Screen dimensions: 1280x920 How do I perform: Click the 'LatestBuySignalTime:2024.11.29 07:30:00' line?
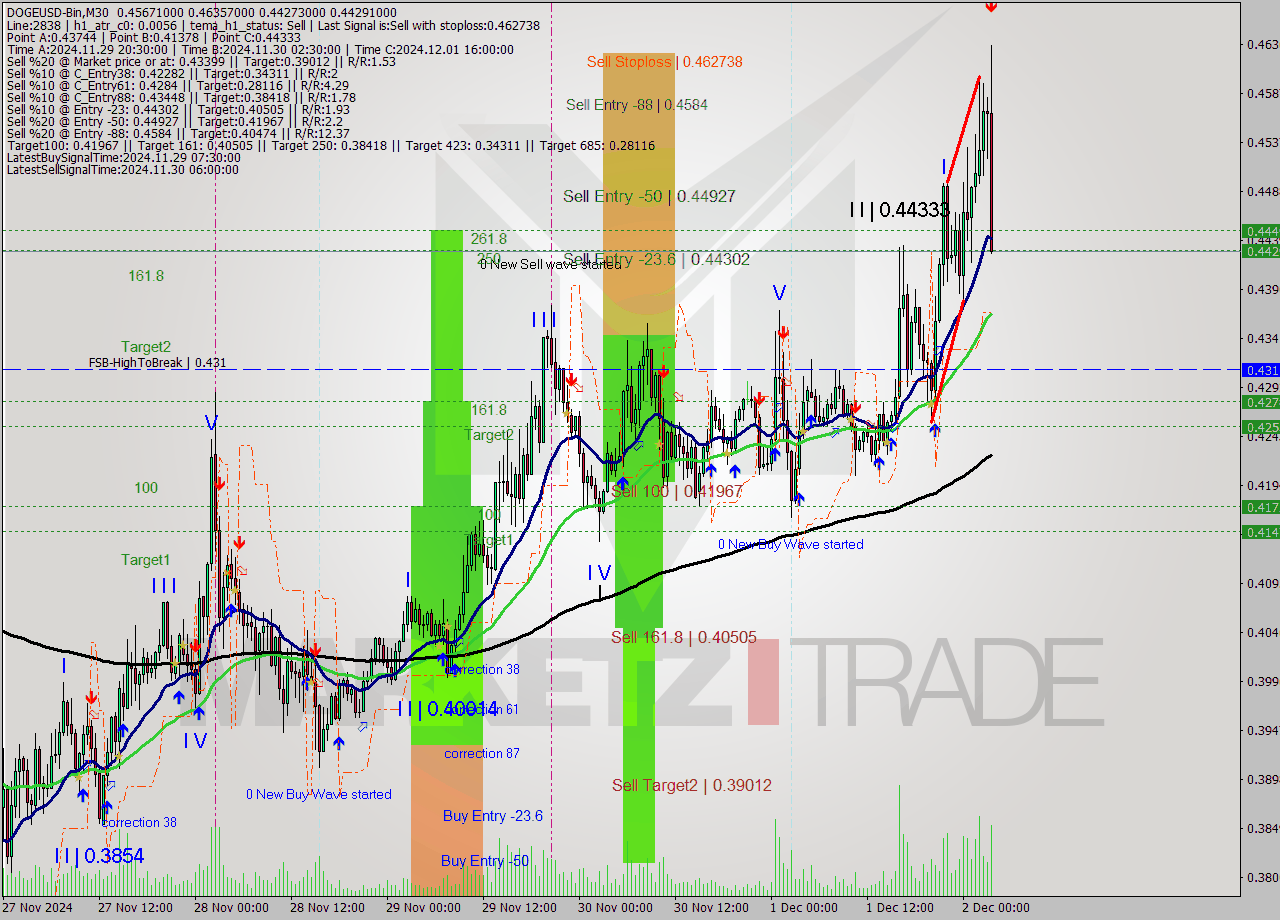point(123,157)
